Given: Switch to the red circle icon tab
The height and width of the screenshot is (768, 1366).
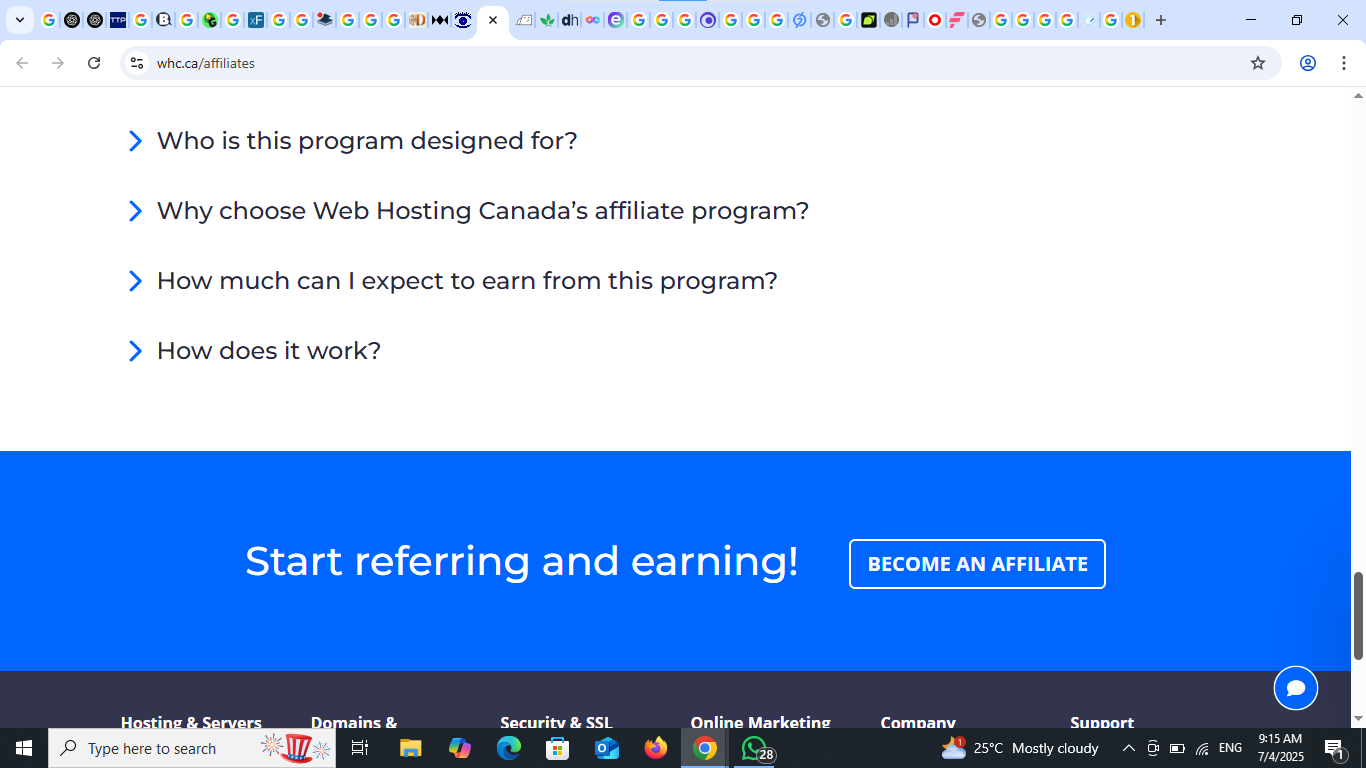Looking at the screenshot, I should (935, 20).
